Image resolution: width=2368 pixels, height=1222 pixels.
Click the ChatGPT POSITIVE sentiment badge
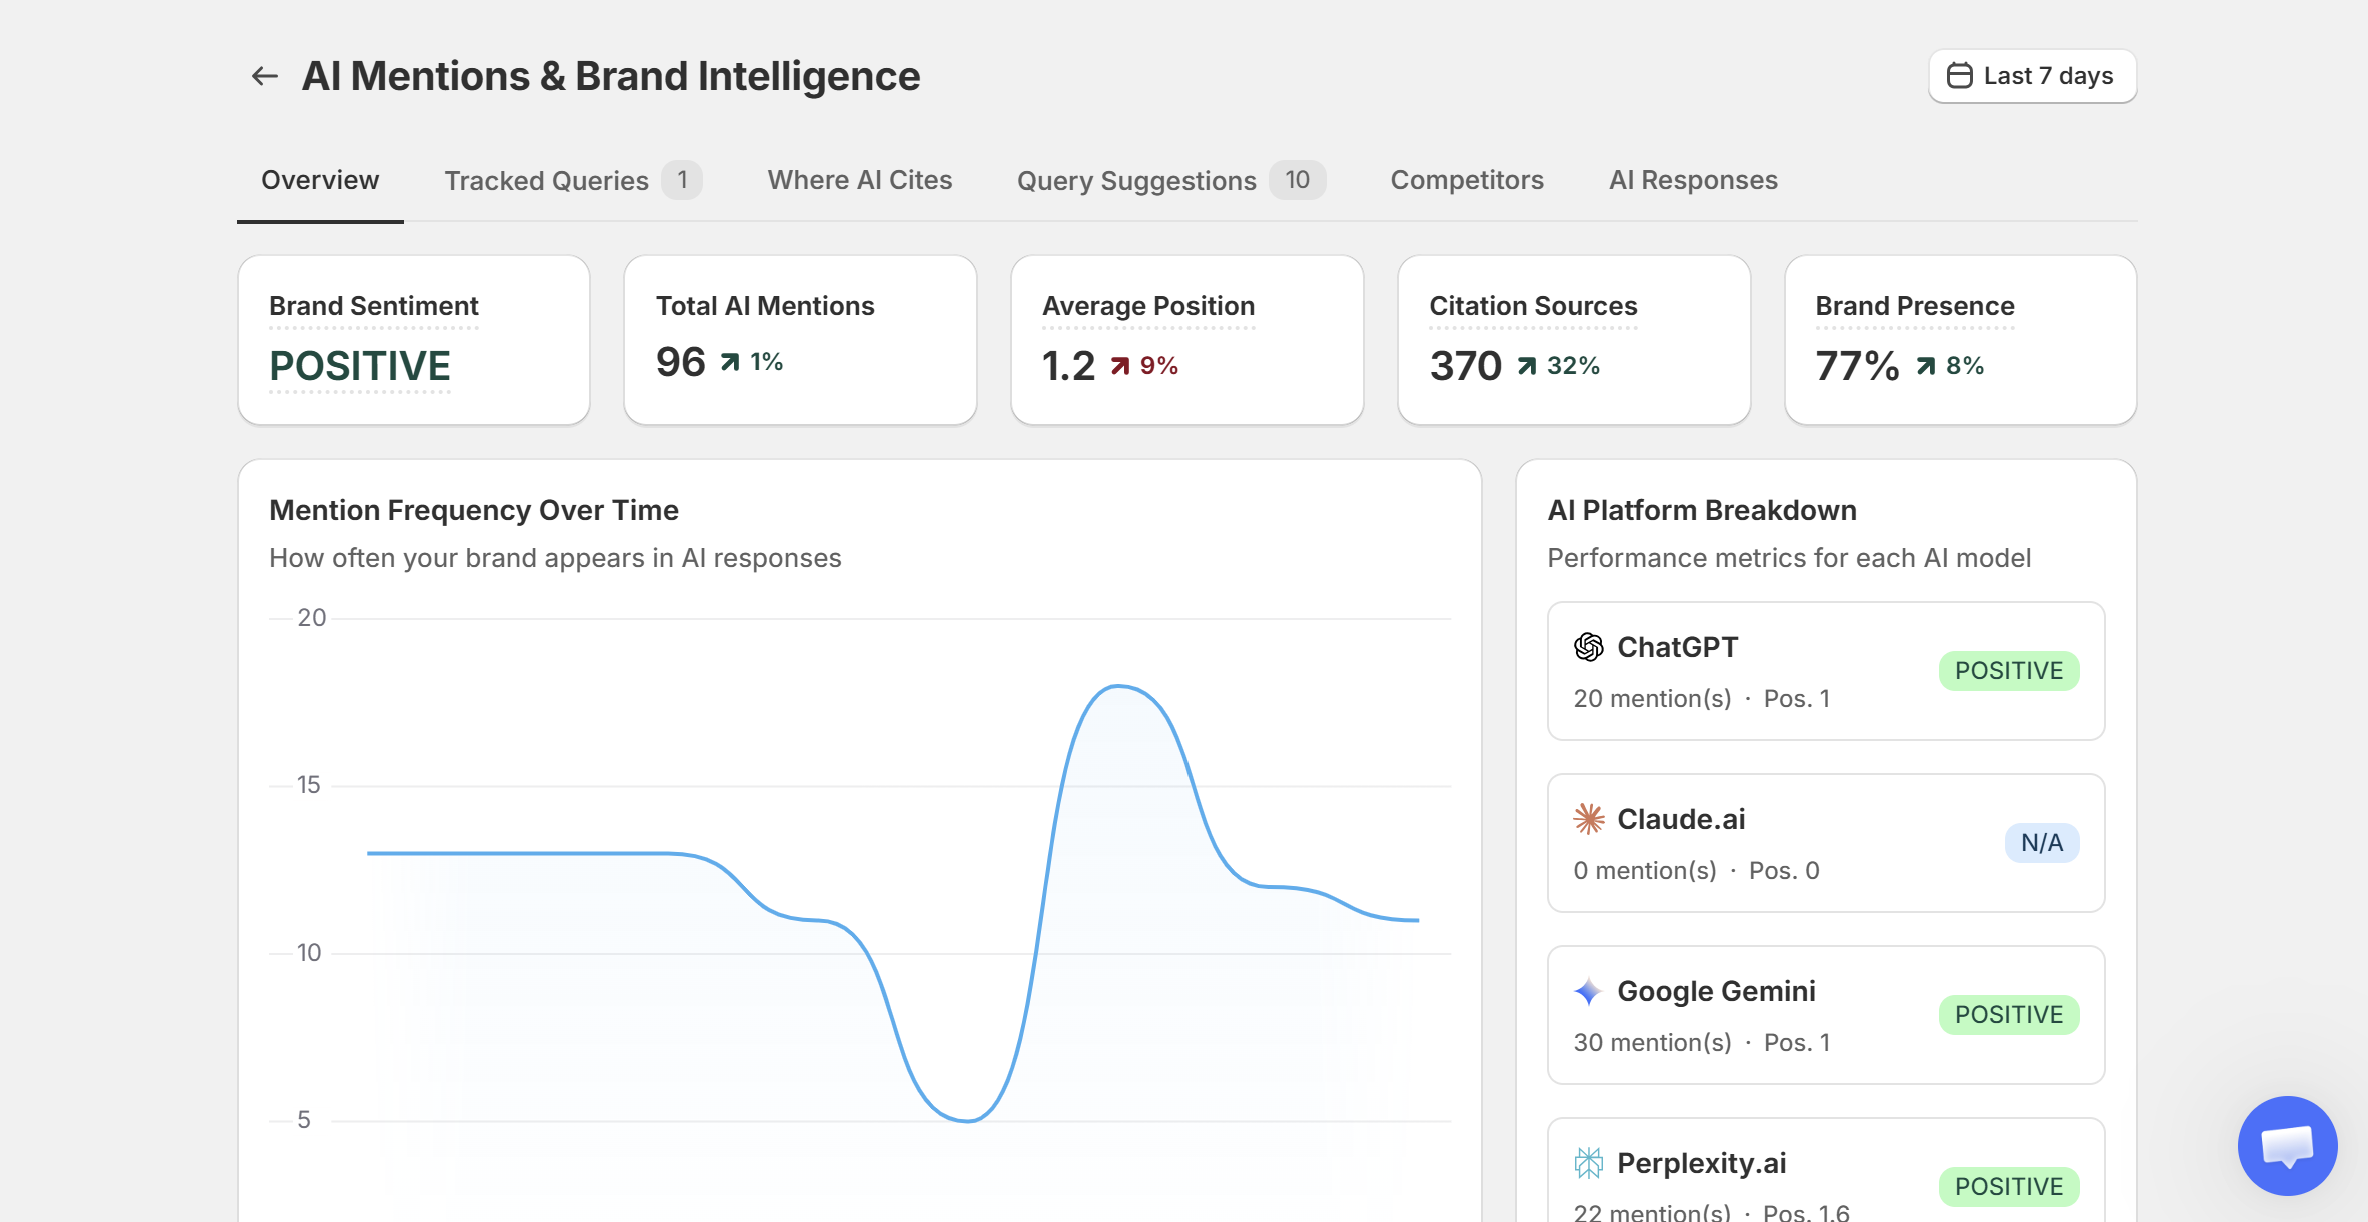2009,671
